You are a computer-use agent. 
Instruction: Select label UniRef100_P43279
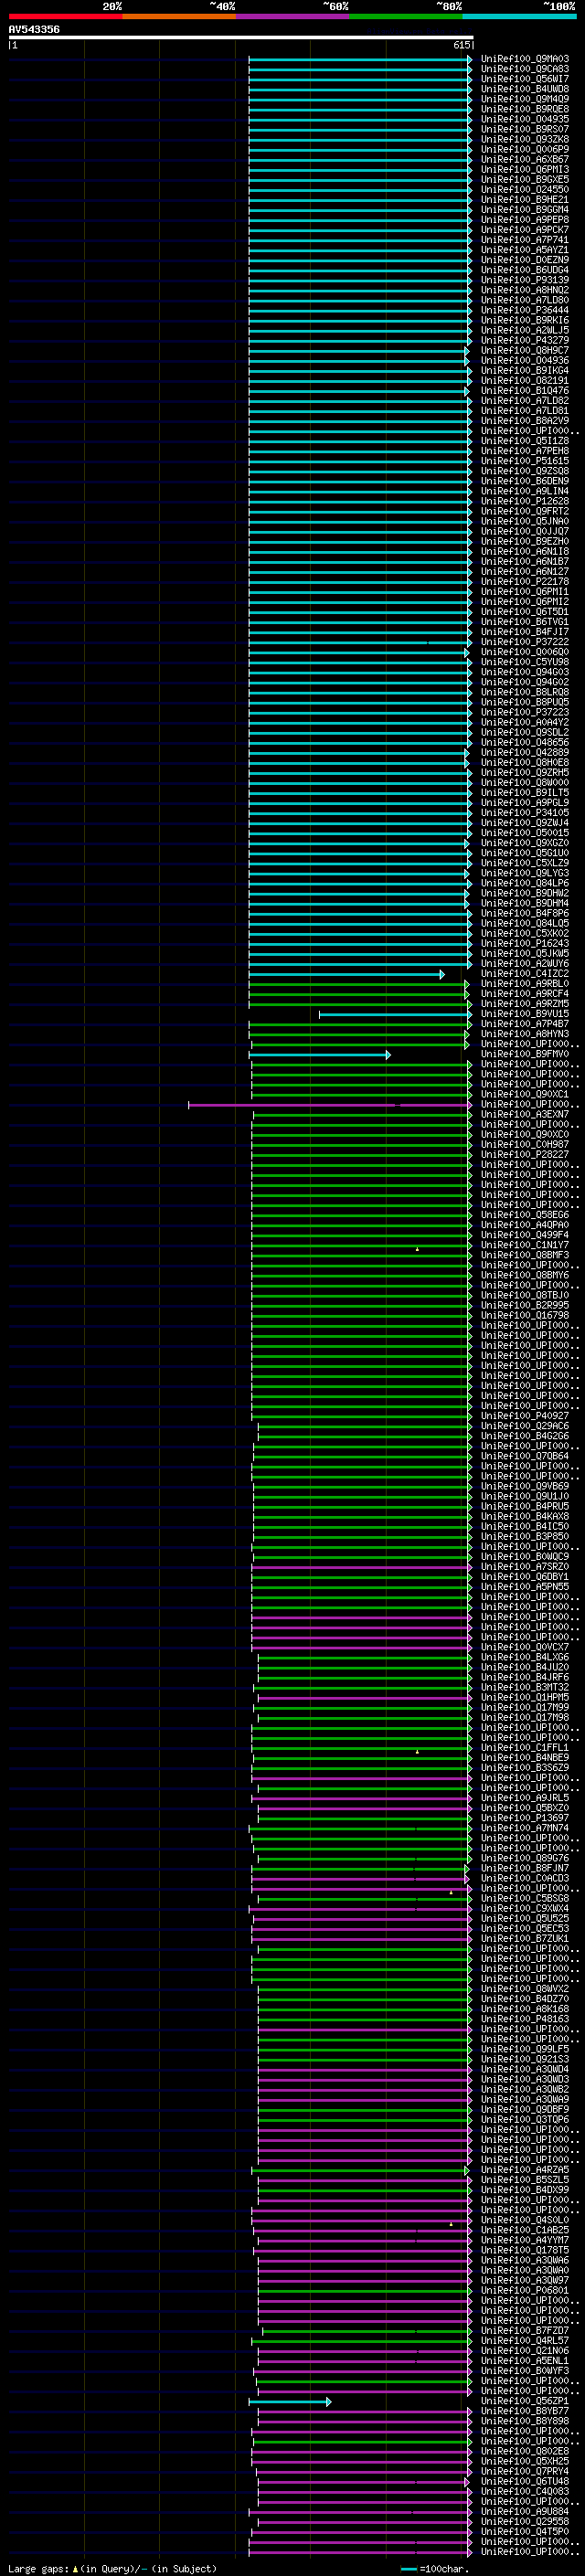pos(525,340)
